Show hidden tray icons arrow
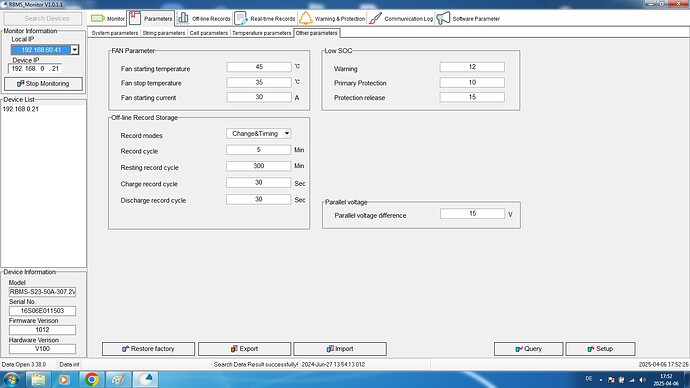This screenshot has height=388, width=690. (x=601, y=380)
